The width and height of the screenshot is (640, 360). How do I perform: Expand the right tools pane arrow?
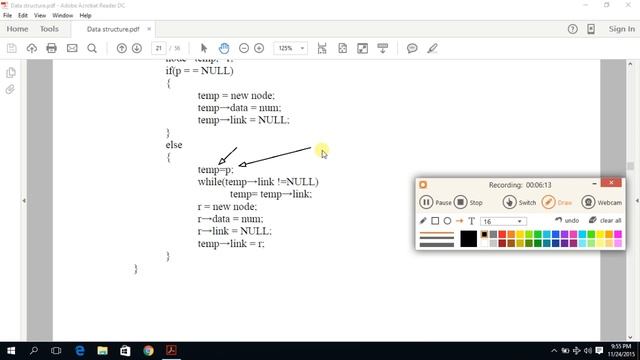(637, 200)
